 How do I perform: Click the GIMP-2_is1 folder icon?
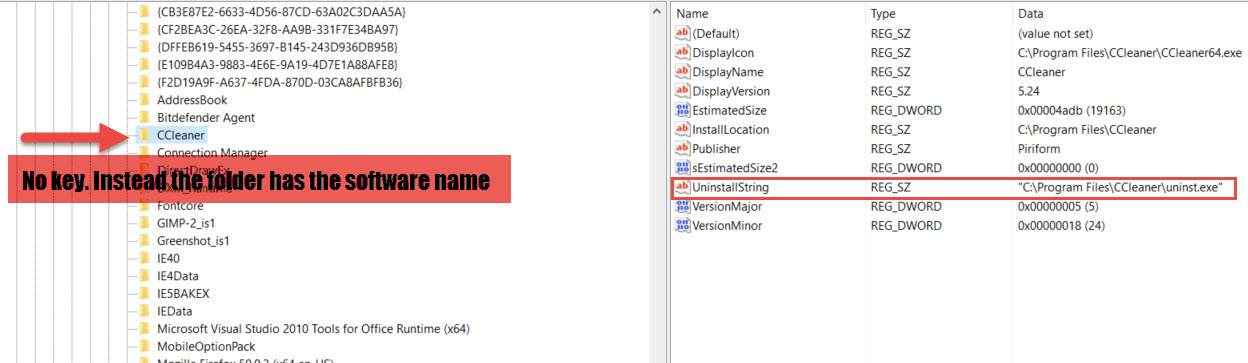tap(144, 223)
